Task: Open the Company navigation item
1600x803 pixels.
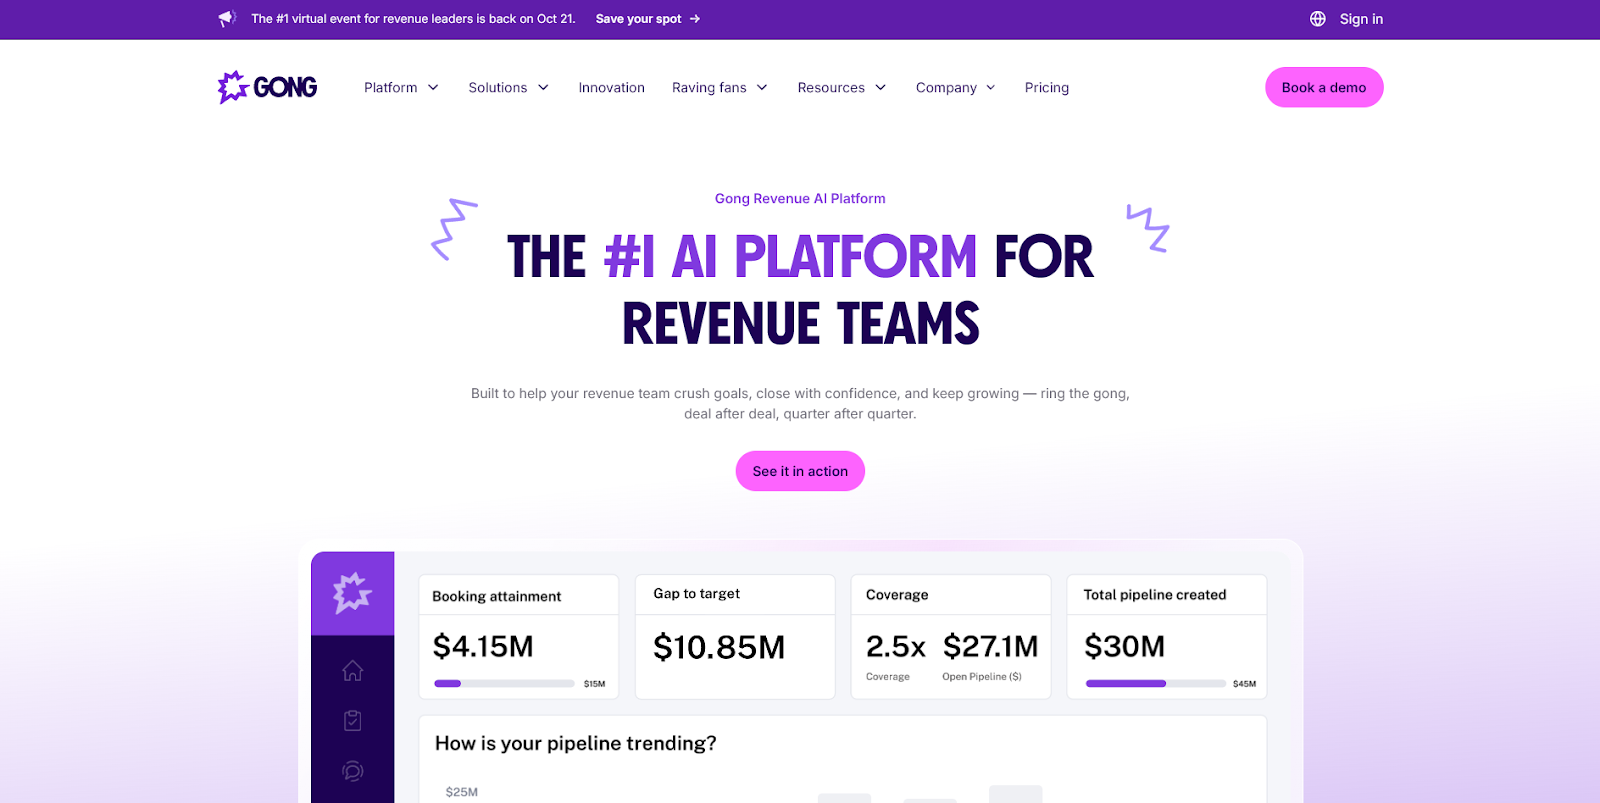Action: click(x=946, y=88)
